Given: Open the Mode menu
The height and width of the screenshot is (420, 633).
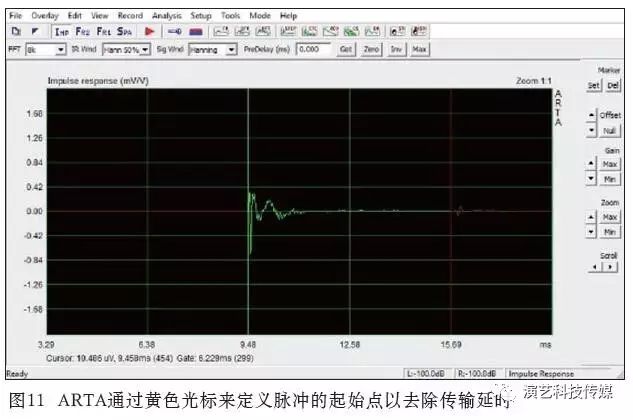Looking at the screenshot, I should (x=260, y=16).
